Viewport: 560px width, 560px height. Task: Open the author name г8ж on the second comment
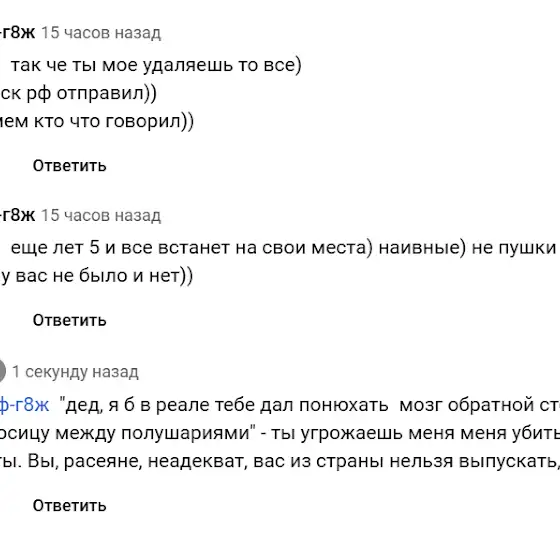[18, 215]
